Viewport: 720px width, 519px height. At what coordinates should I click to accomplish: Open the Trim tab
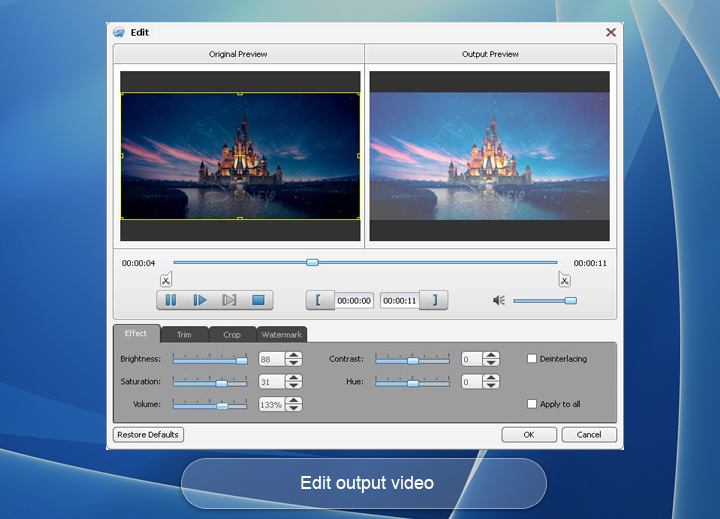(x=185, y=334)
